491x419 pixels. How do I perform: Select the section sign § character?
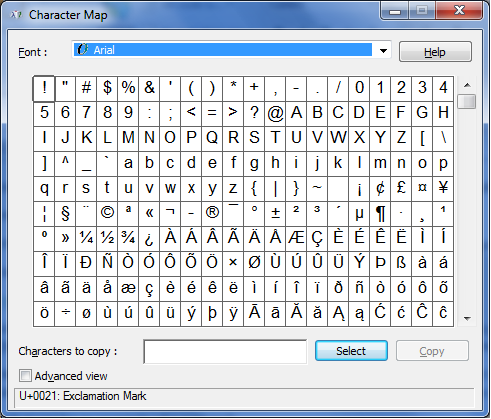pos(65,214)
